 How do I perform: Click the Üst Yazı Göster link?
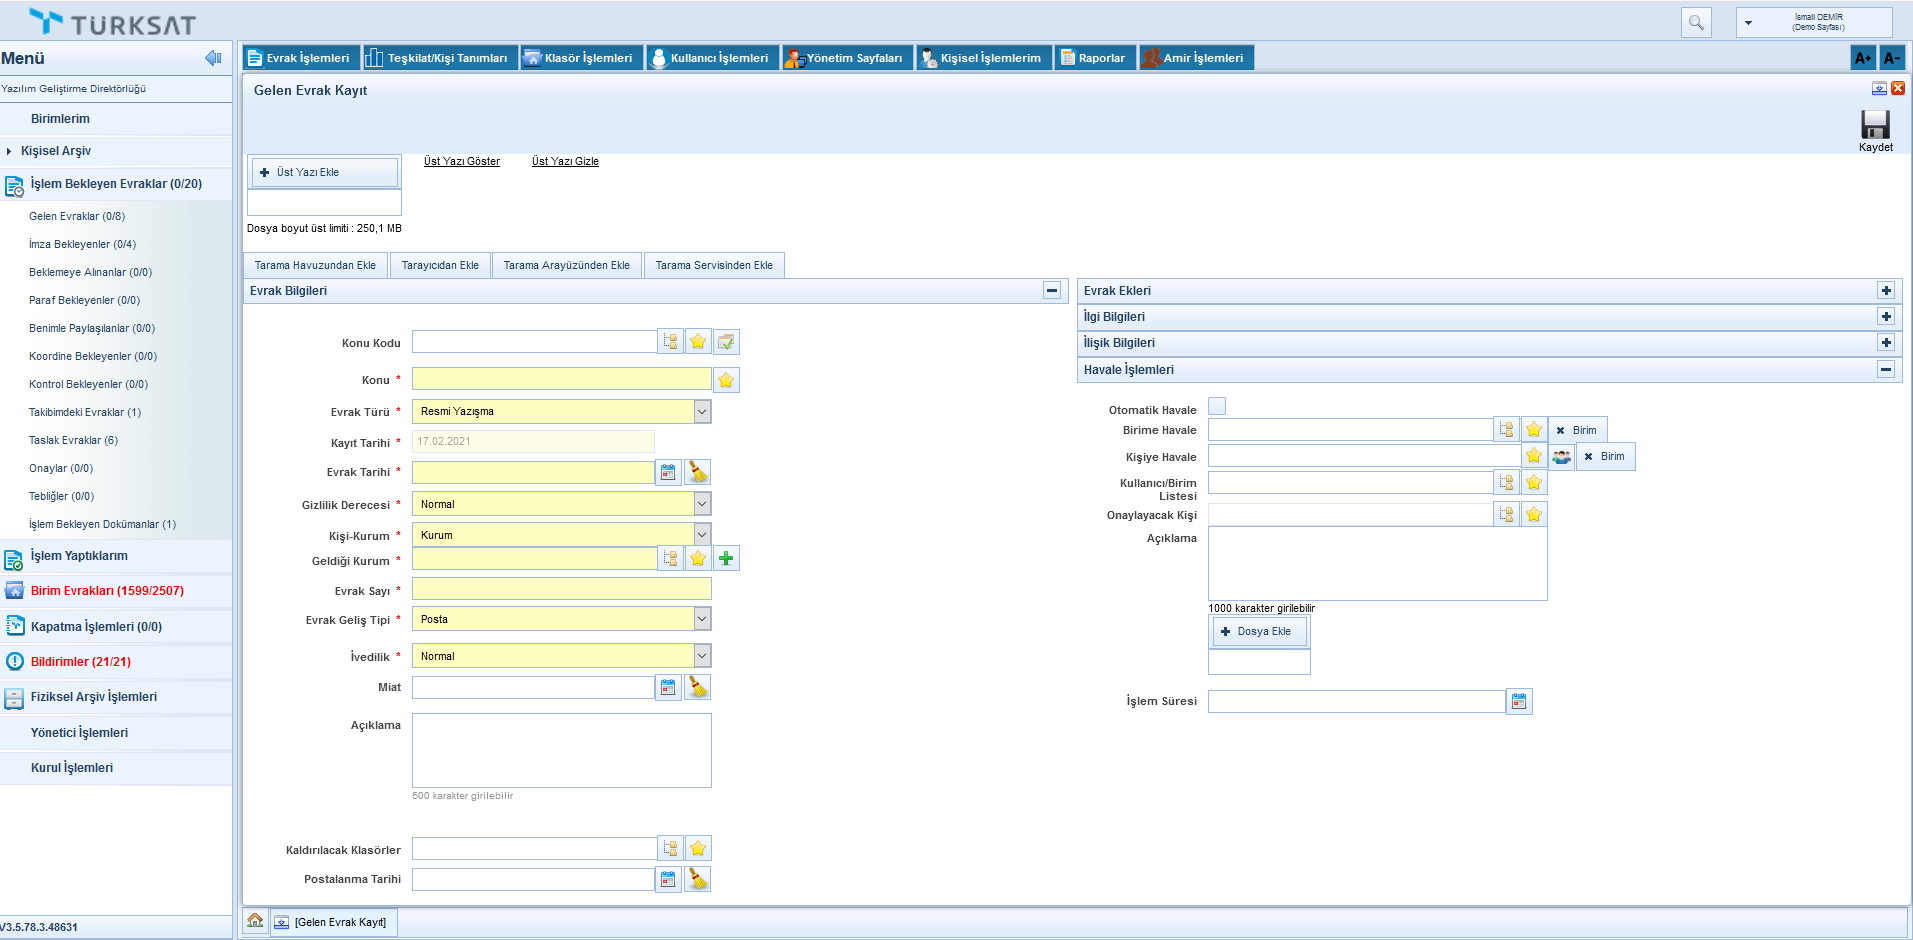(x=461, y=161)
